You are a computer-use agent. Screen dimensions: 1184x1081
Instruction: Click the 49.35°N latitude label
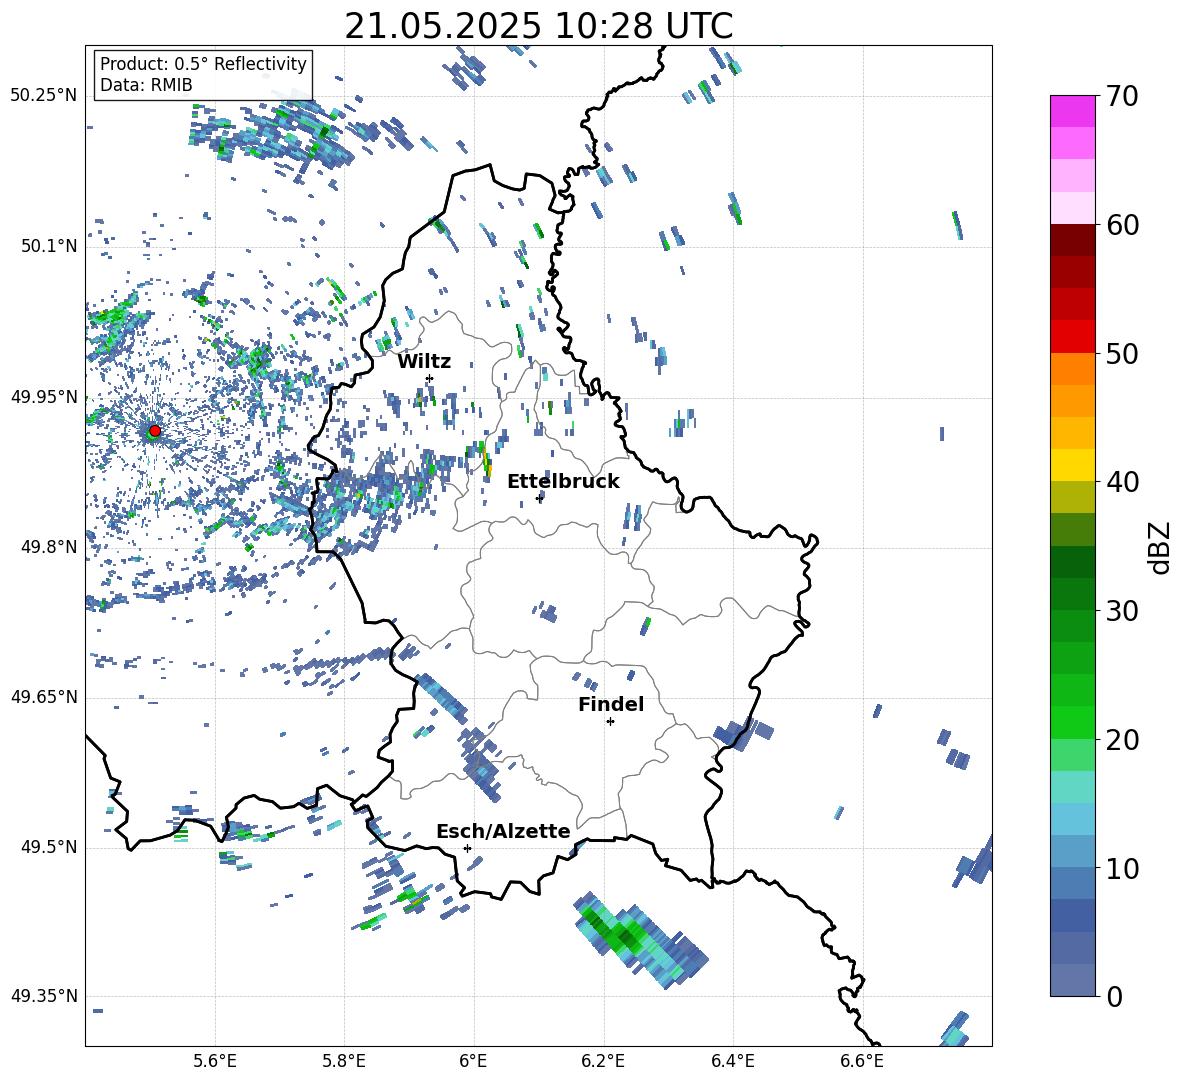[x=44, y=996]
